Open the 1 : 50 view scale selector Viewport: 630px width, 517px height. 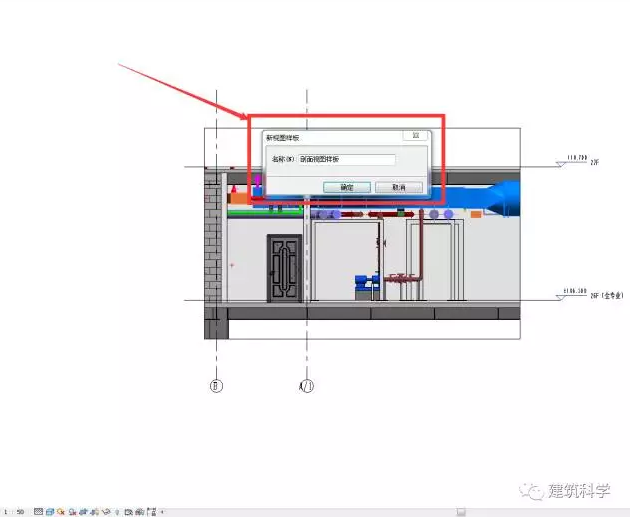[14, 512]
